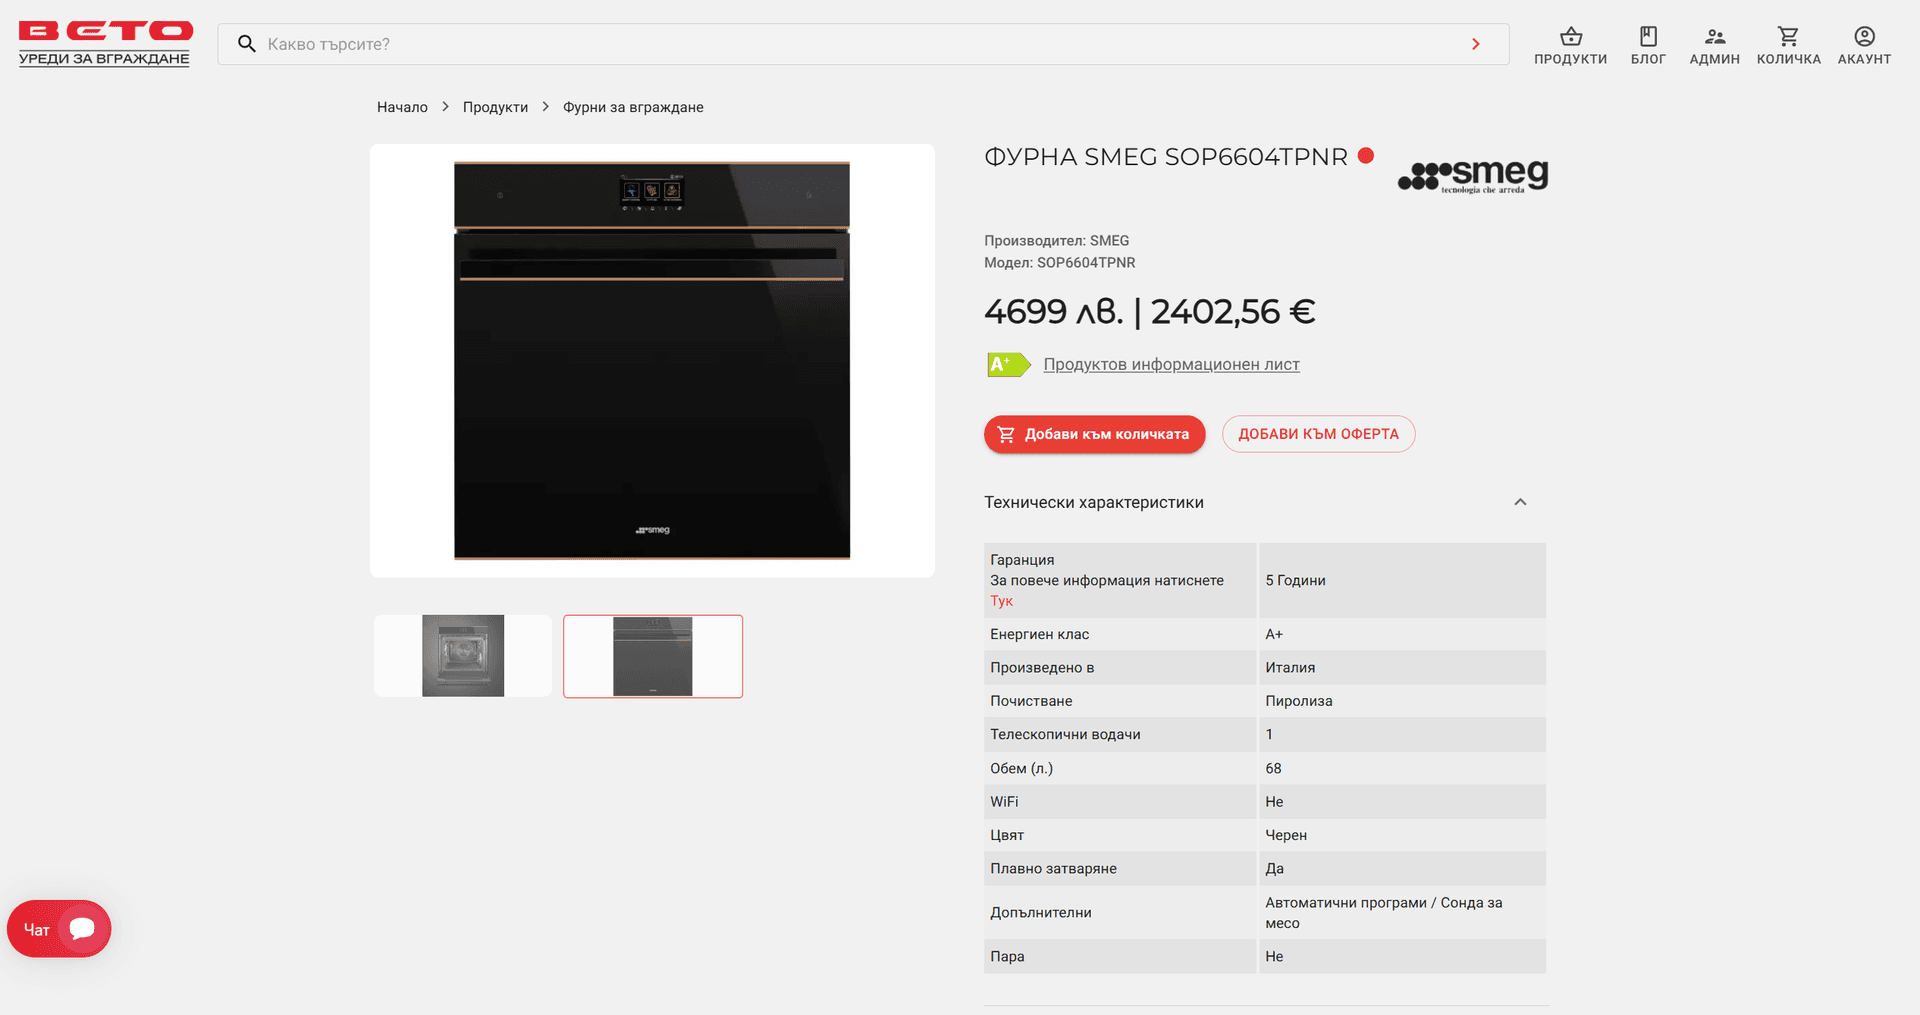
Task: Go to Продукти breadcrumb
Action: click(x=495, y=107)
